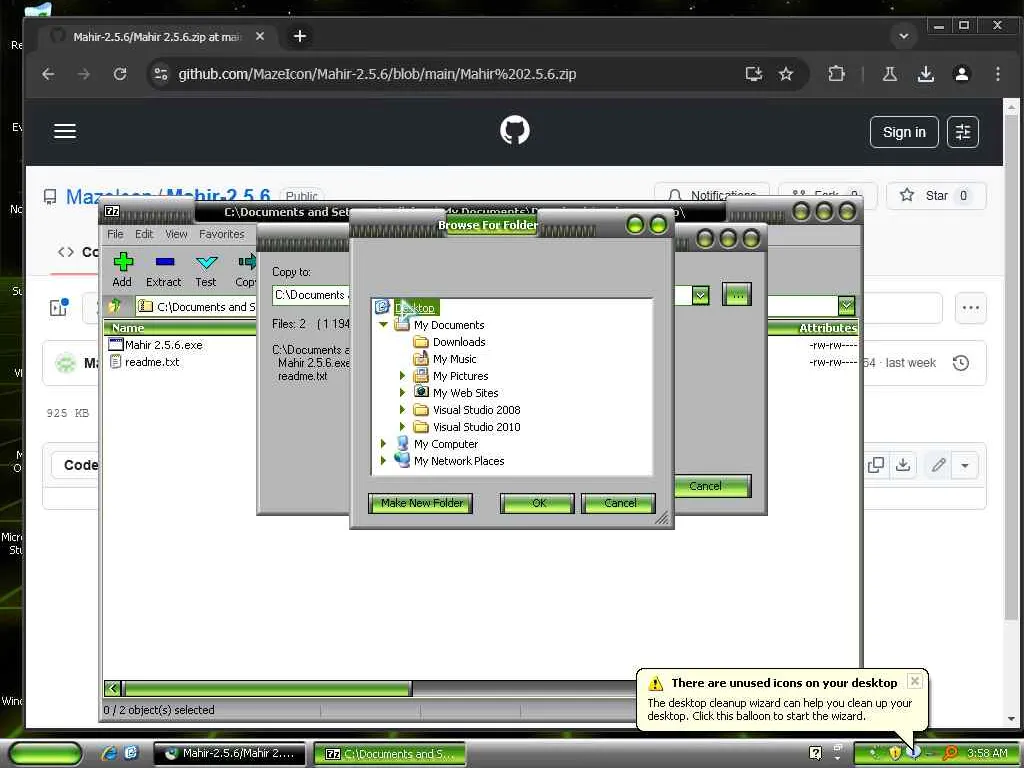The width and height of the screenshot is (1024, 768).
Task: Open the Edit menu in 7-Zip
Action: [x=144, y=234]
